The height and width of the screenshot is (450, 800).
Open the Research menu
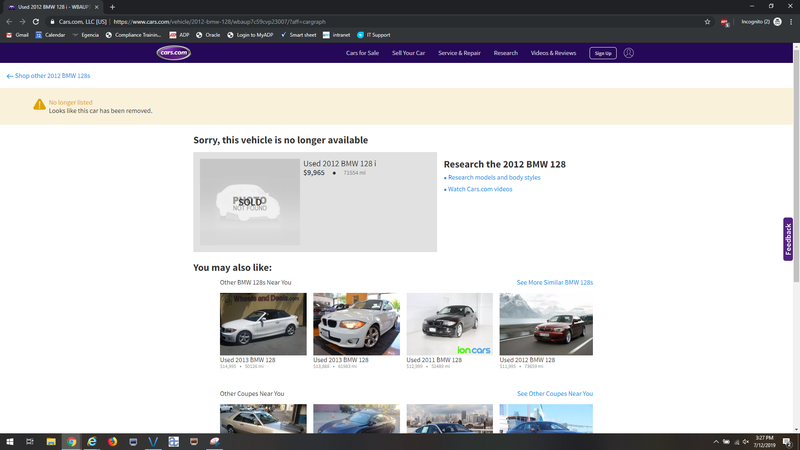click(506, 53)
